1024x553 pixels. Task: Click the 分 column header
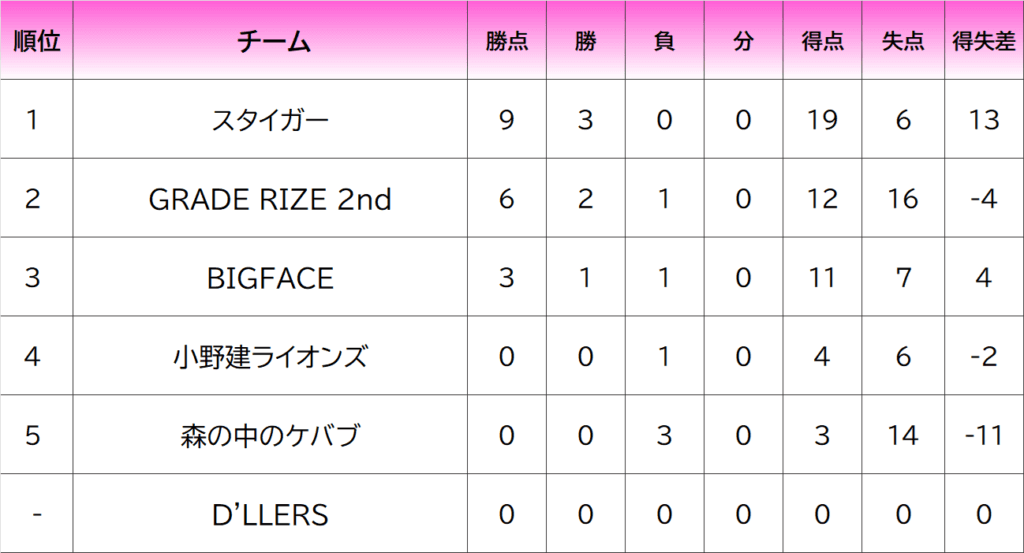743,41
